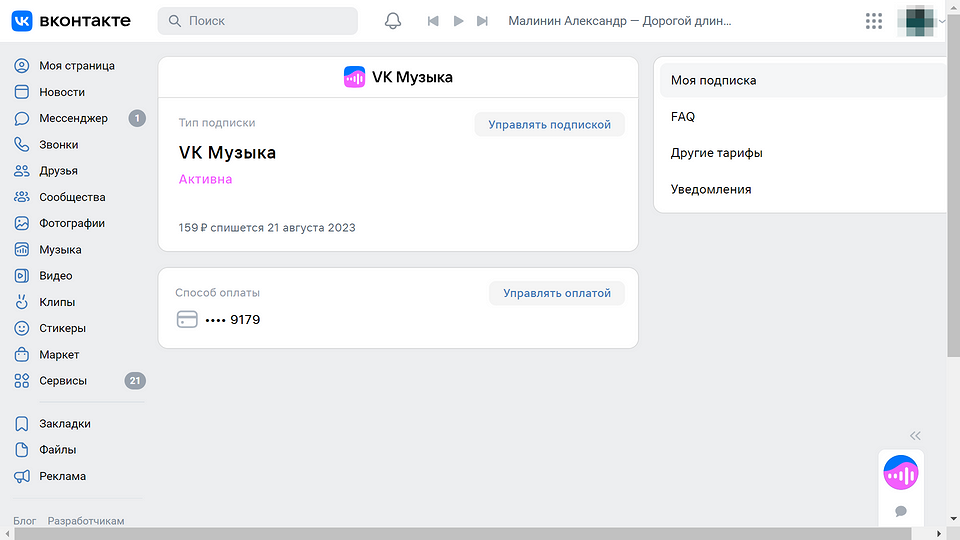Go to Clips in the sidebar
This screenshot has width=960, height=540.
coord(57,302)
